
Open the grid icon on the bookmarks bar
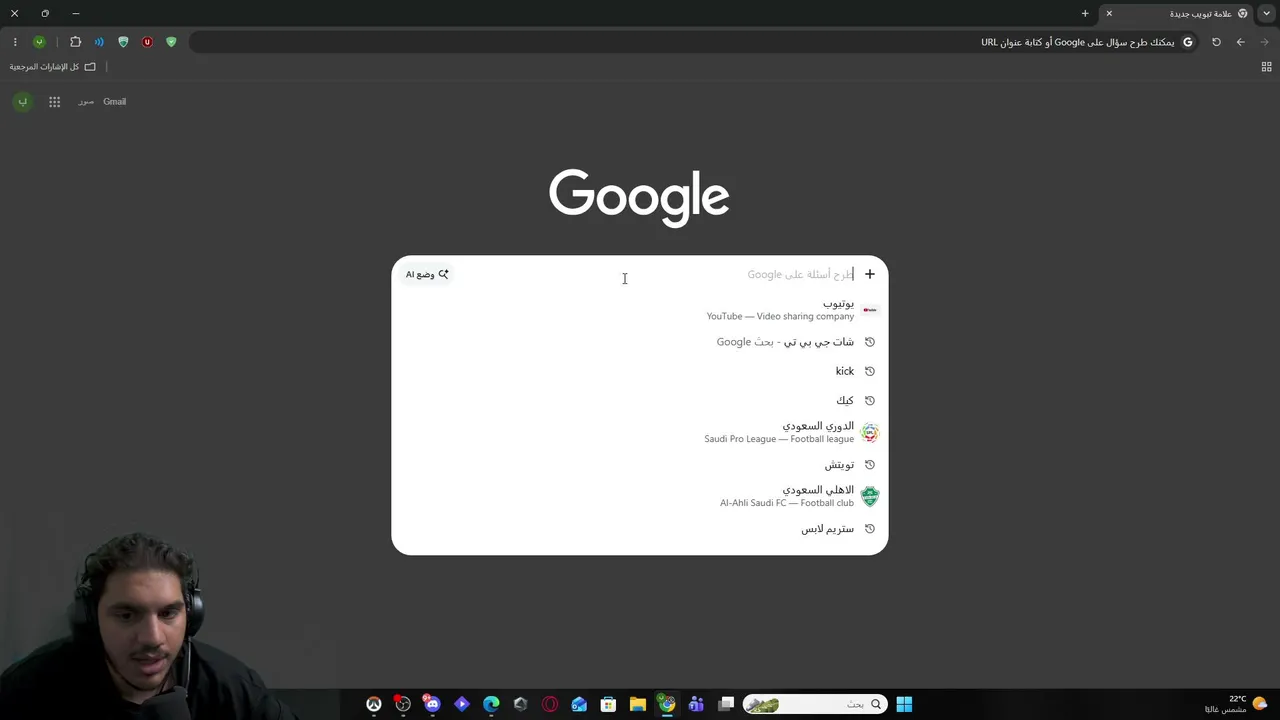(x=1266, y=67)
